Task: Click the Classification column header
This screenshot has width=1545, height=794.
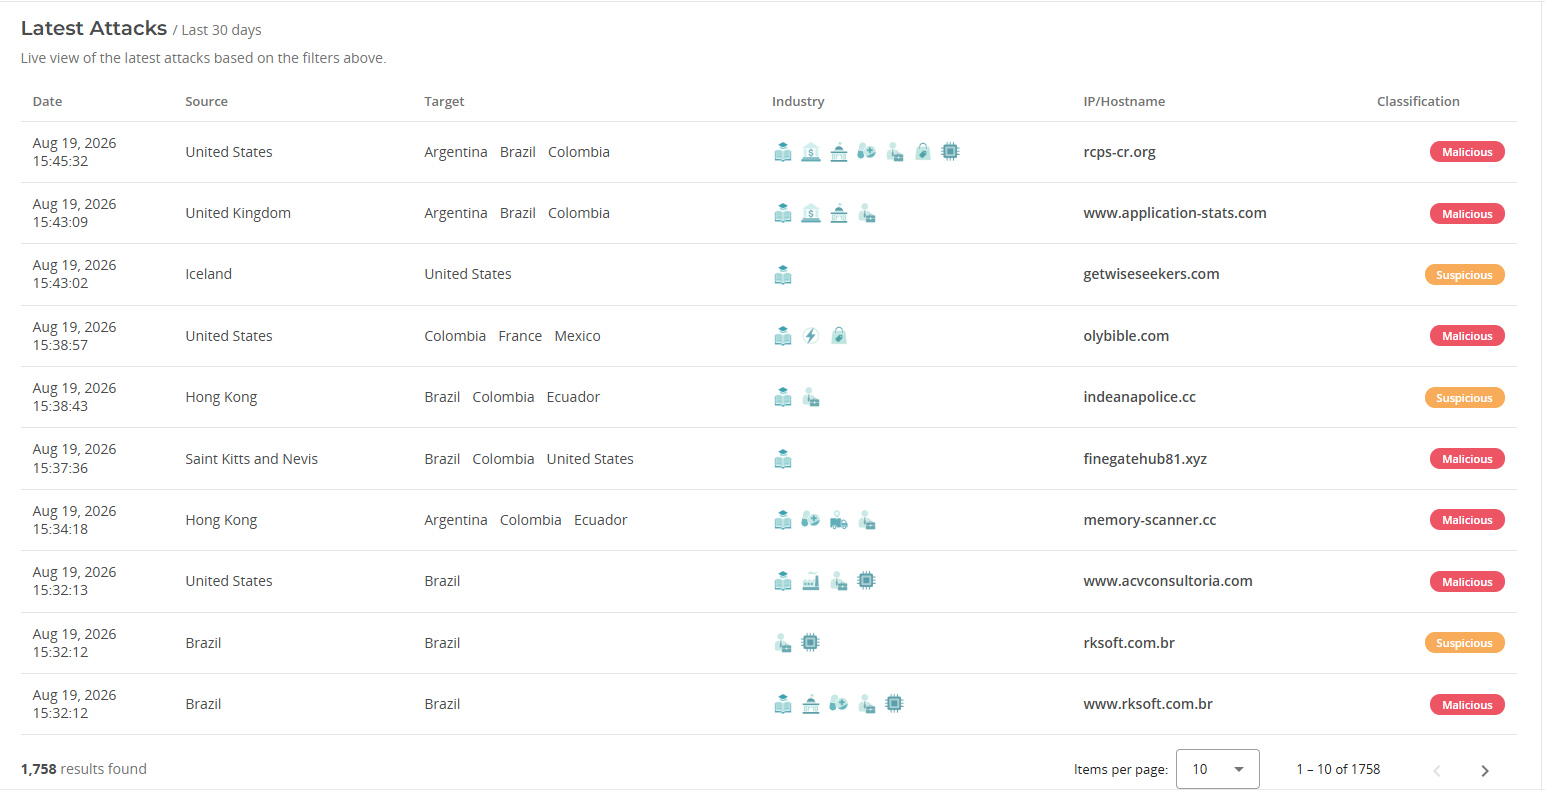Action: [x=1418, y=101]
